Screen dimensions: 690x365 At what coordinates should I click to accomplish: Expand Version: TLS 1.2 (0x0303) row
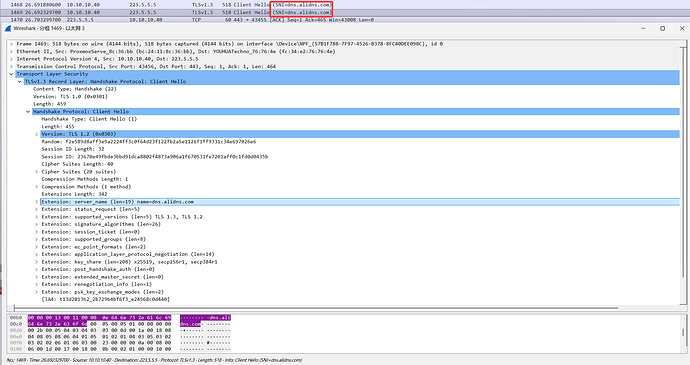pyautogui.click(x=37, y=134)
